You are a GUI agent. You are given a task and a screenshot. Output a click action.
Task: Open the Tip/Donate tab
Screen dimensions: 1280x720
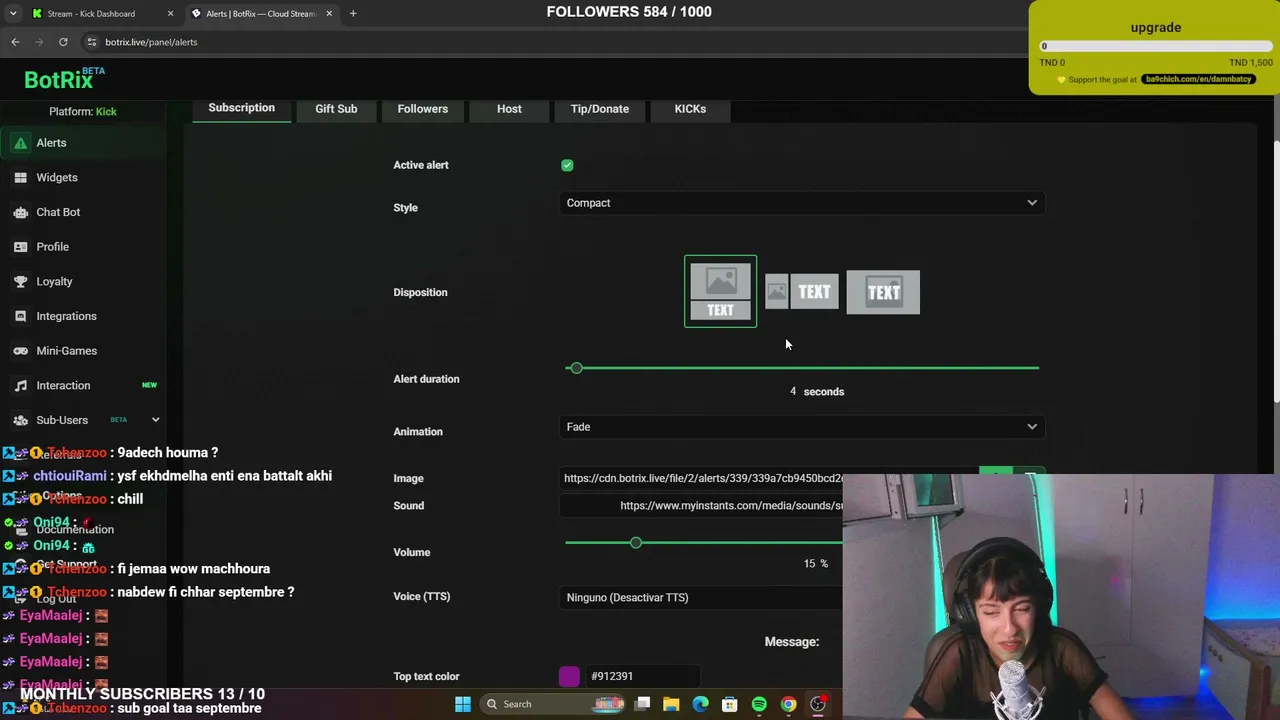(600, 109)
